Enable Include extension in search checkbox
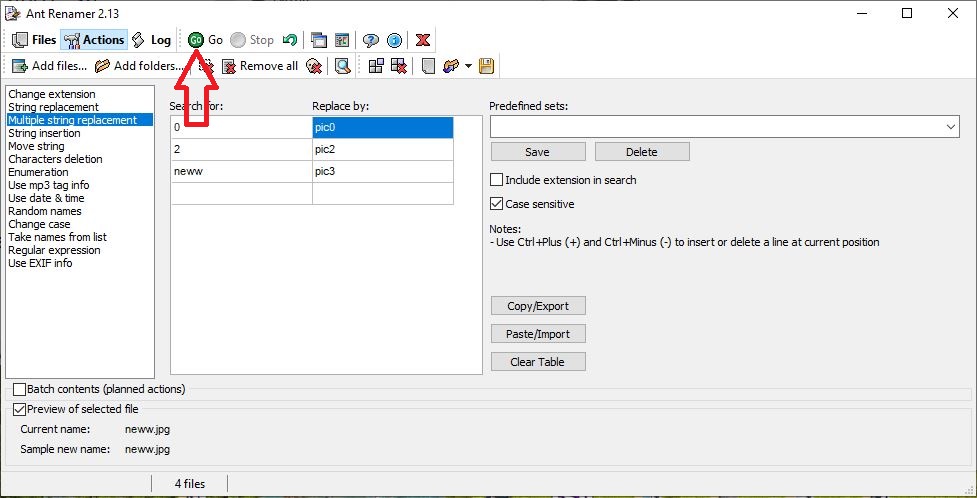Screen dimensions: 977x498 [497, 180]
